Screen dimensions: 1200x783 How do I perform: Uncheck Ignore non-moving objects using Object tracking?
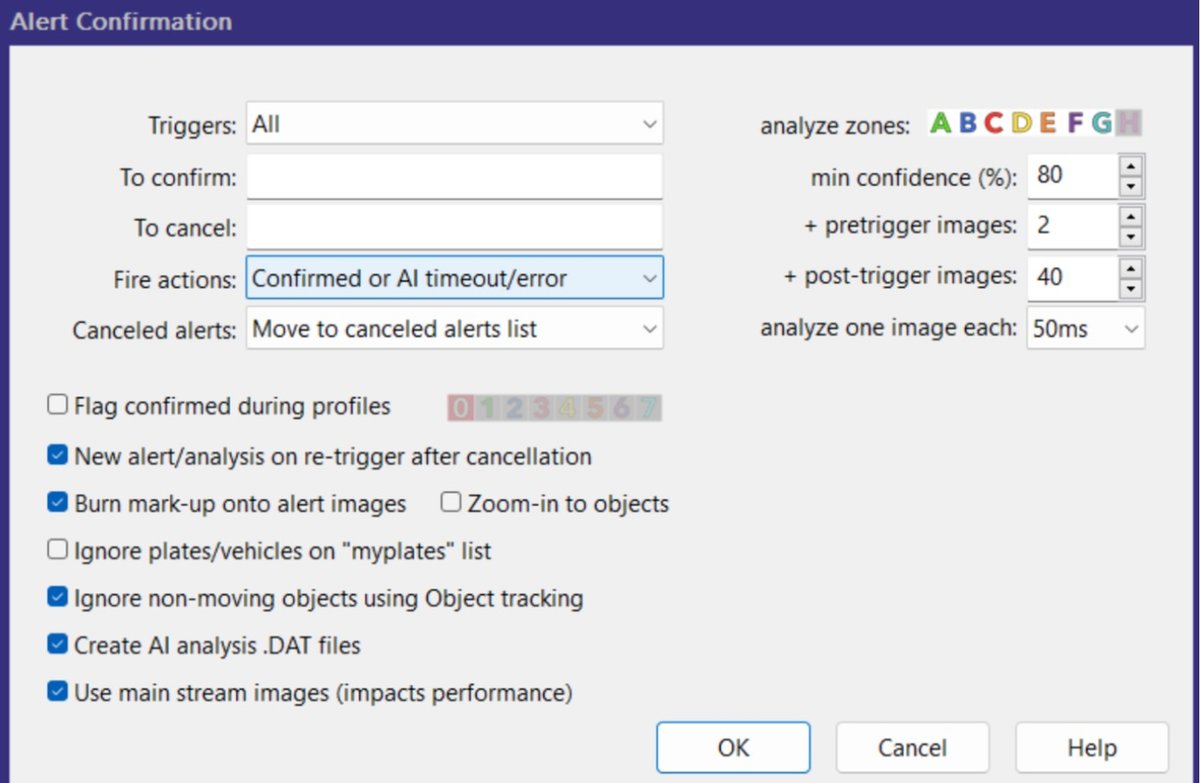(x=57, y=597)
